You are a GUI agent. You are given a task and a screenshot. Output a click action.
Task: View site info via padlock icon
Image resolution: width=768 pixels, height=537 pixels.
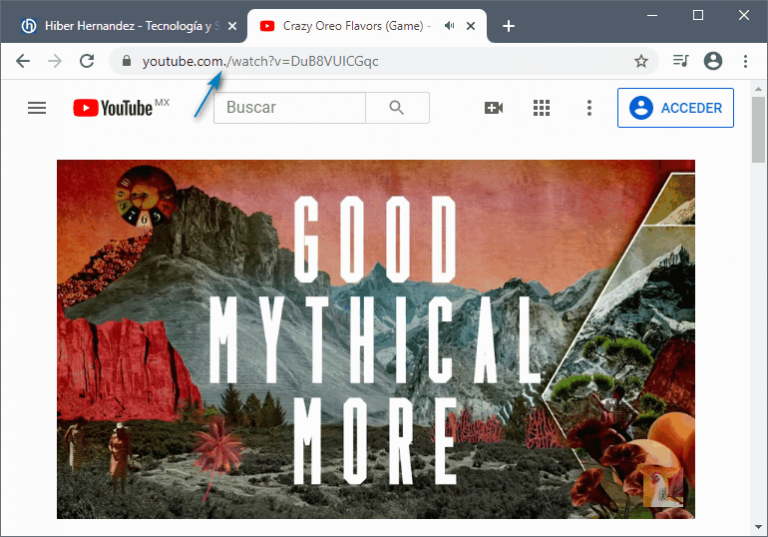click(126, 61)
